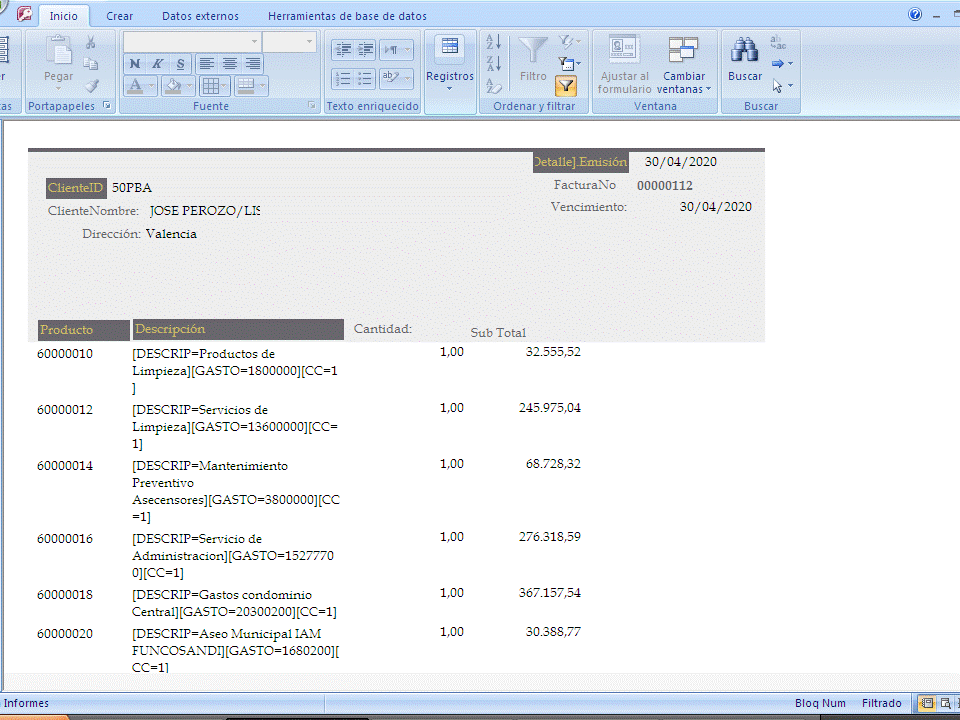
Task: Click the Buscar binoculars icon
Action: tap(744, 50)
